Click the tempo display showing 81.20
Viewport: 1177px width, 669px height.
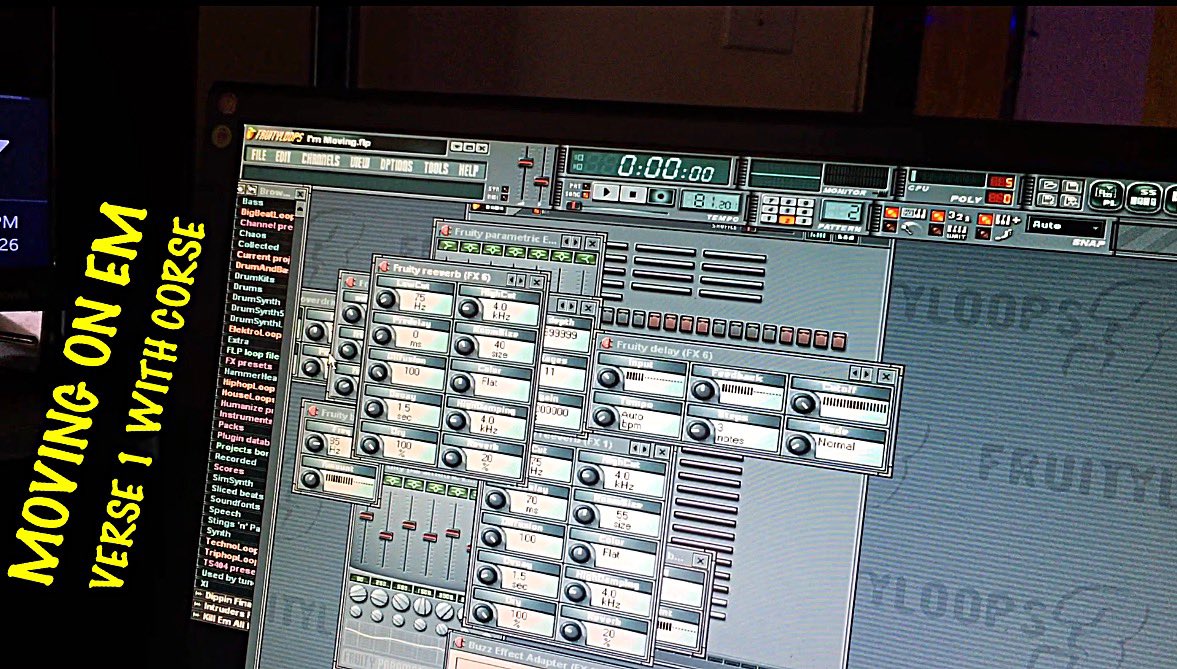click(709, 202)
